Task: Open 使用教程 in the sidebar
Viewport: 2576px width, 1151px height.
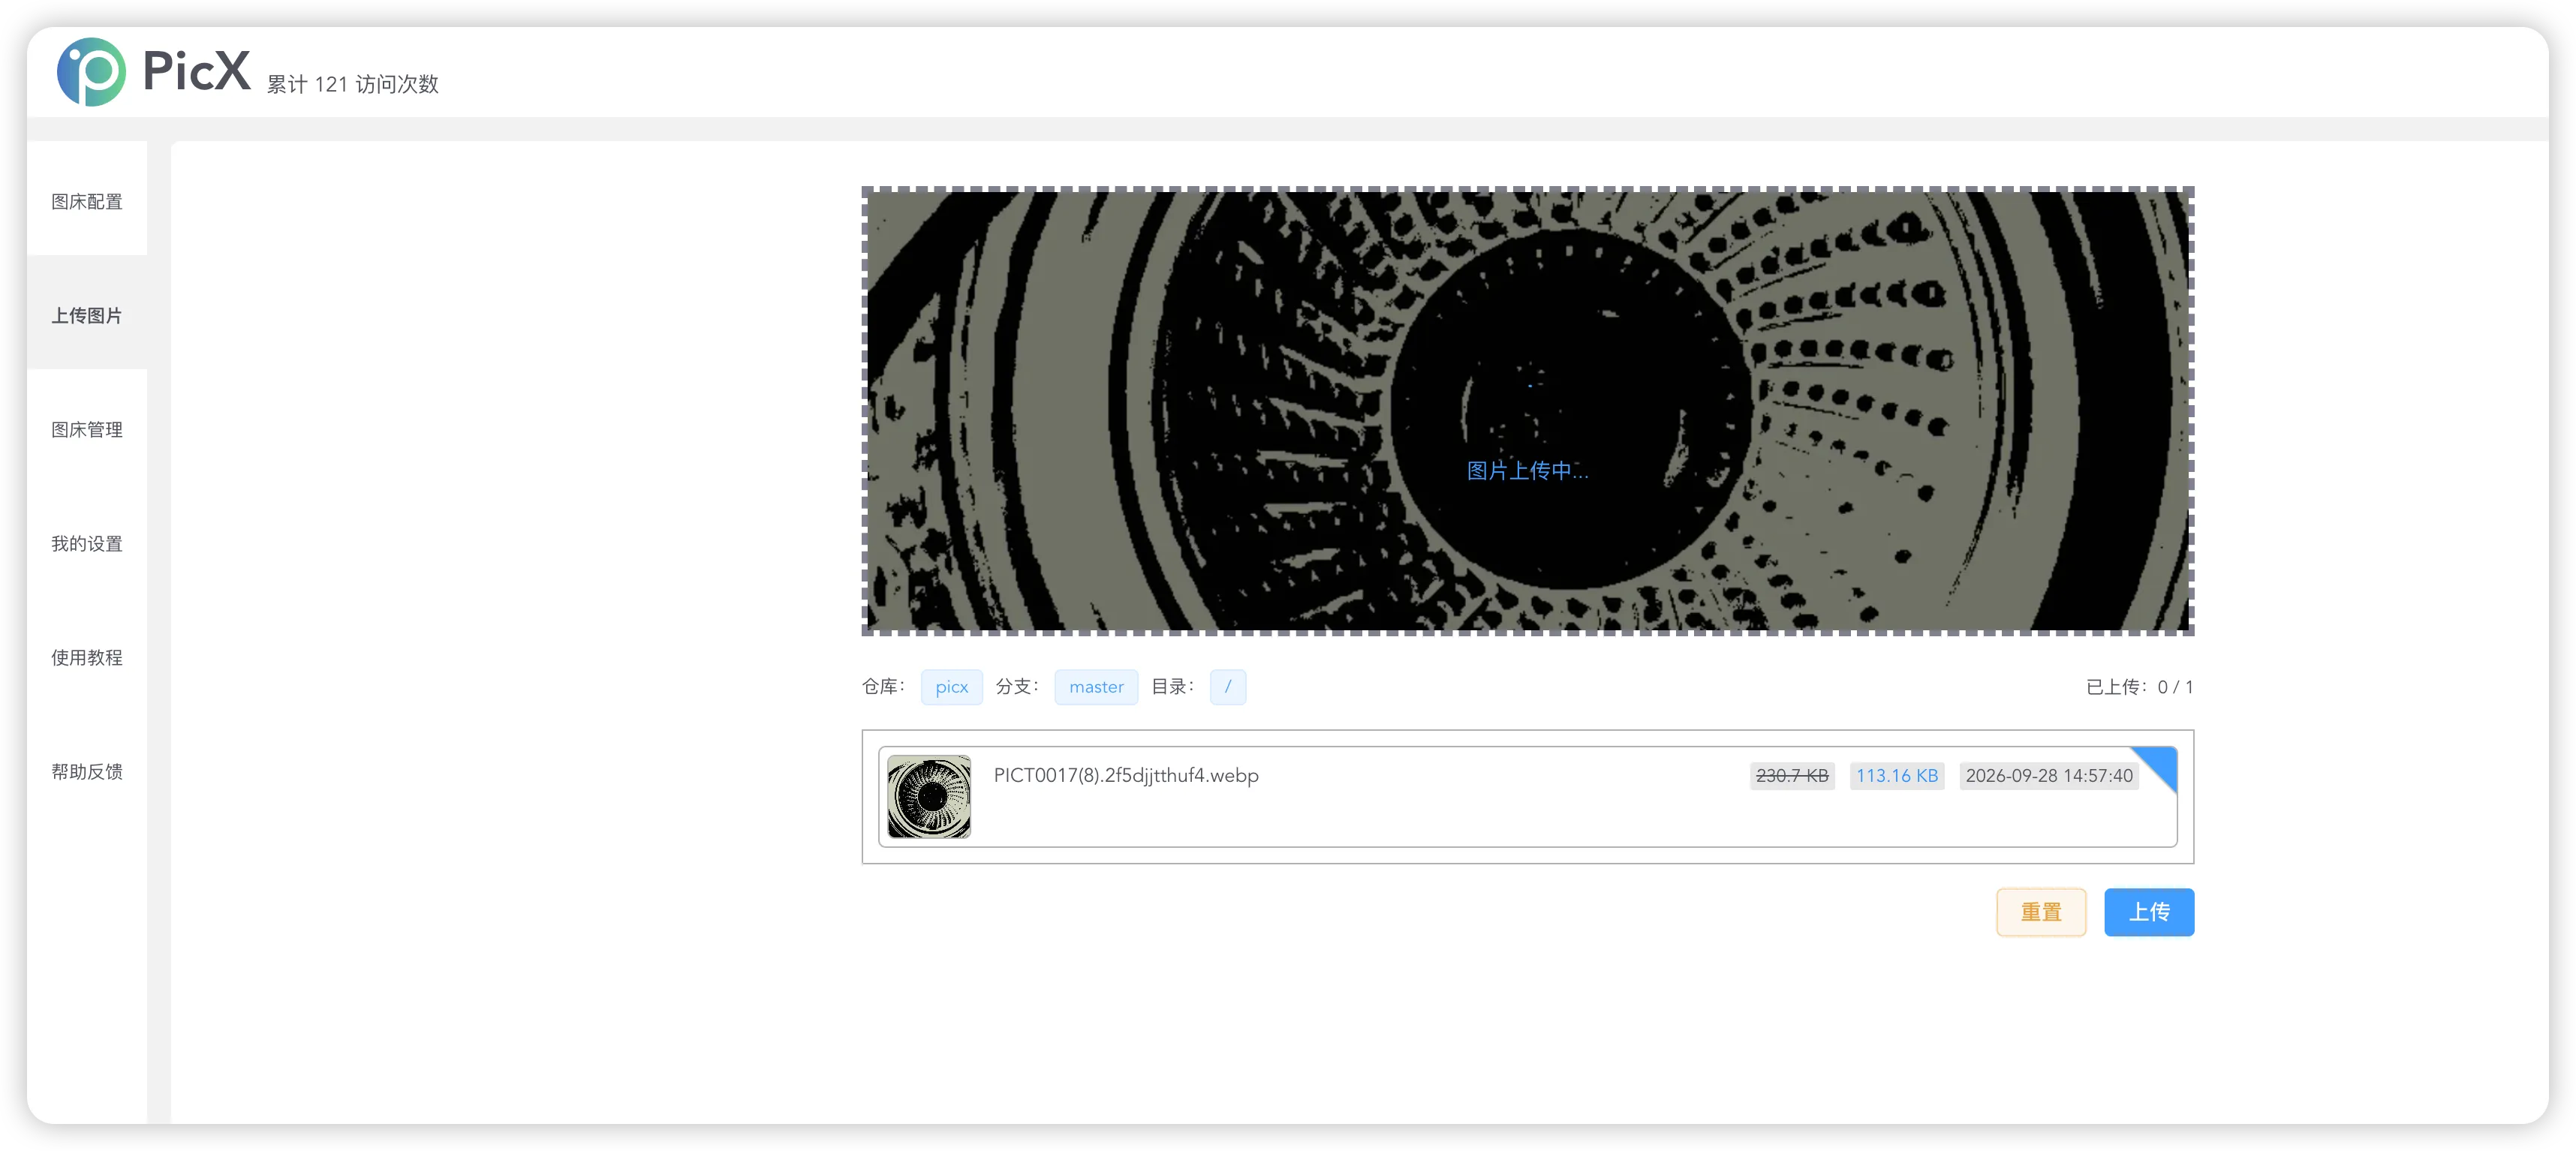Action: [87, 657]
